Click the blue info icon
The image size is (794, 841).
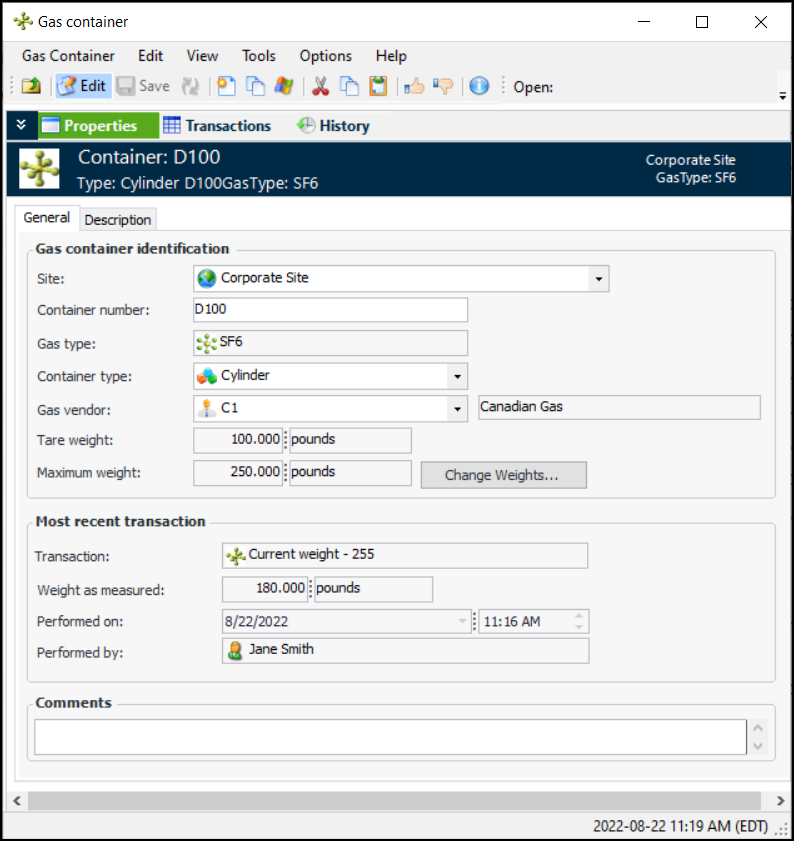pyautogui.click(x=479, y=86)
